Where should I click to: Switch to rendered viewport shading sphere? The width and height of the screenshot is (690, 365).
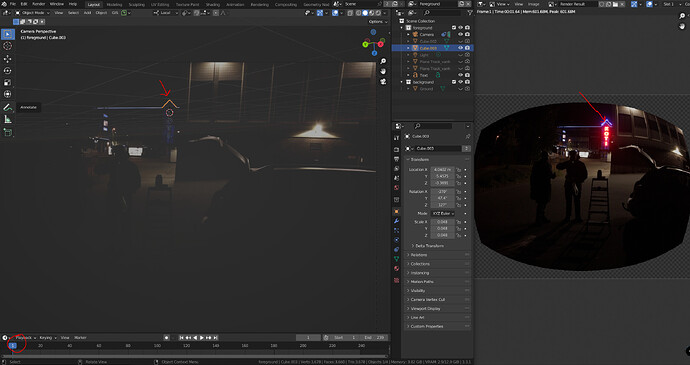[x=378, y=13]
